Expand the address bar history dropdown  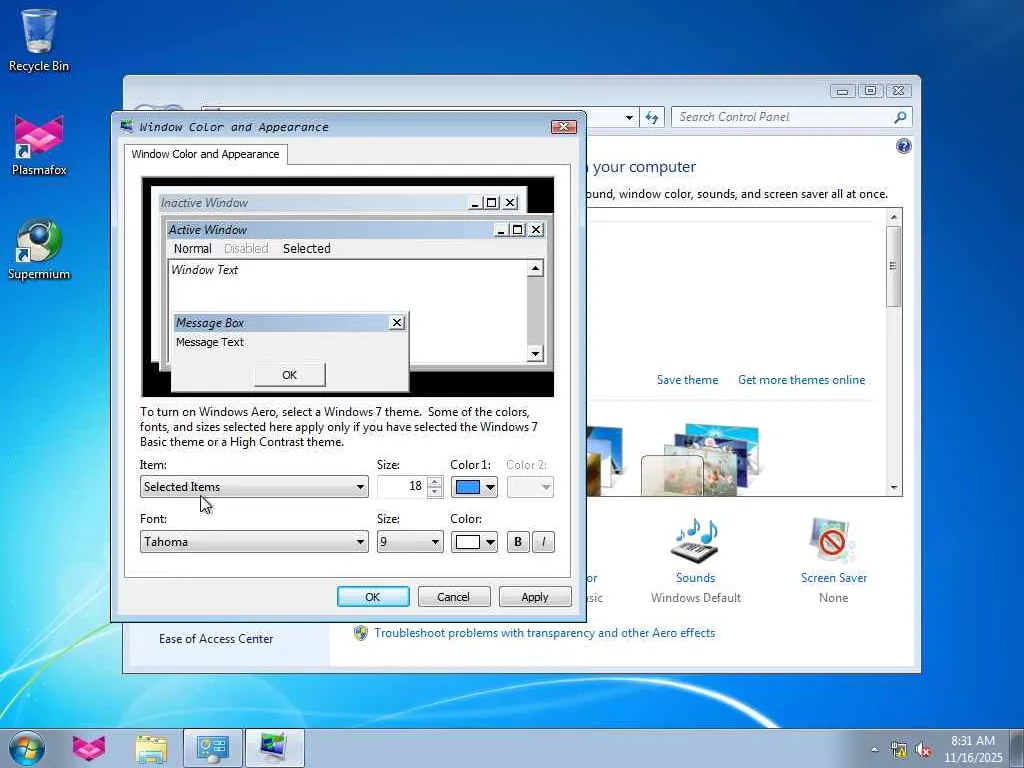pyautogui.click(x=629, y=118)
